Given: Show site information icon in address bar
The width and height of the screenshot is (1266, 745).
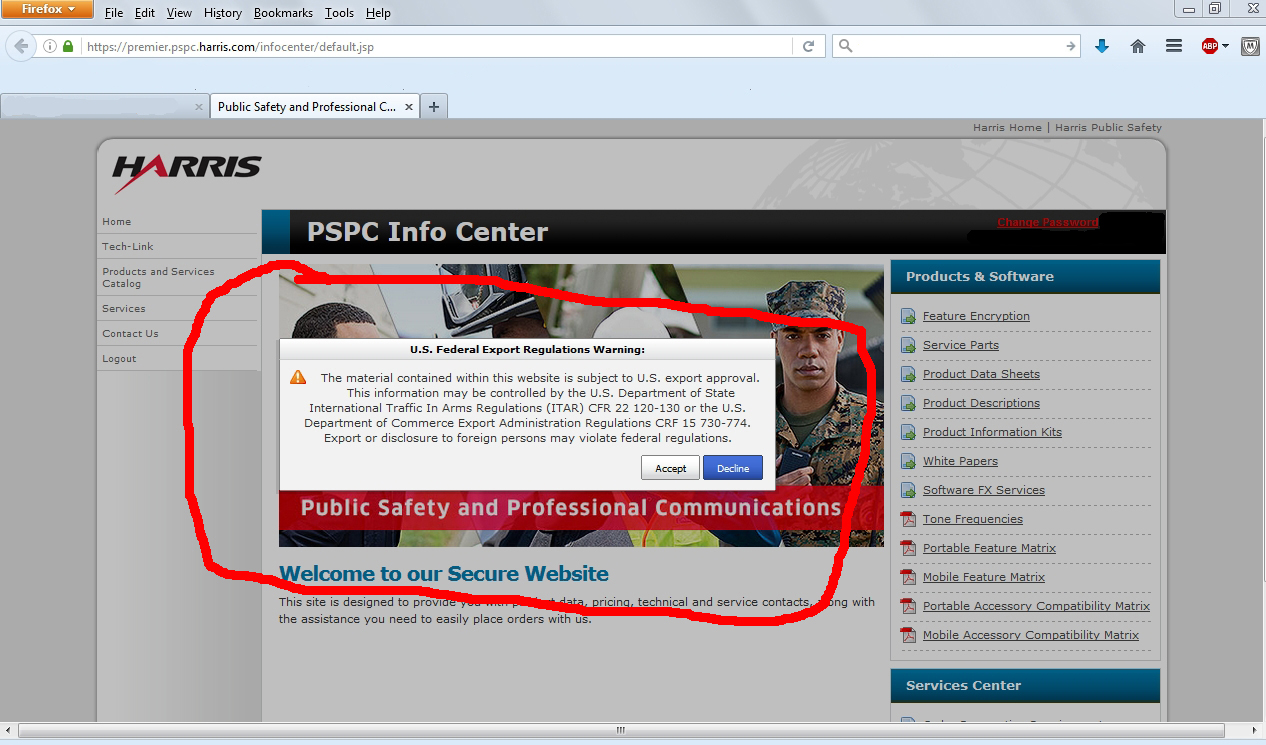Looking at the screenshot, I should (50, 46).
